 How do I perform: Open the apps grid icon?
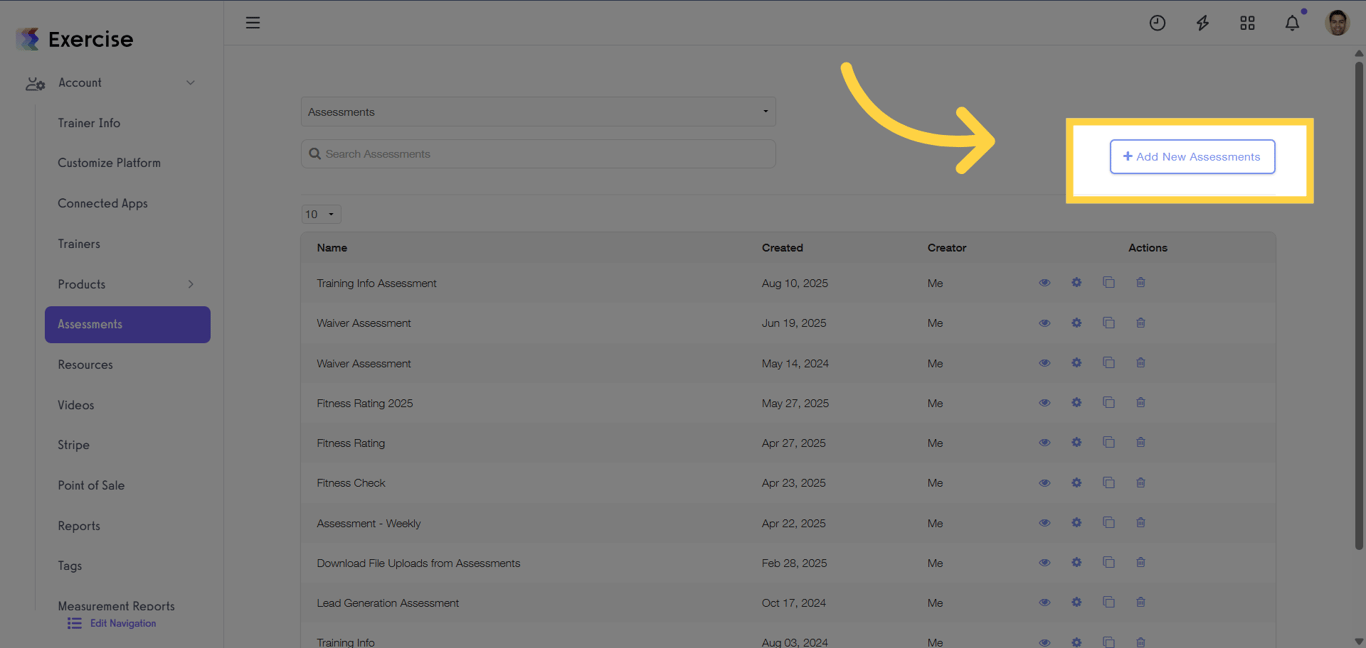click(x=1247, y=22)
